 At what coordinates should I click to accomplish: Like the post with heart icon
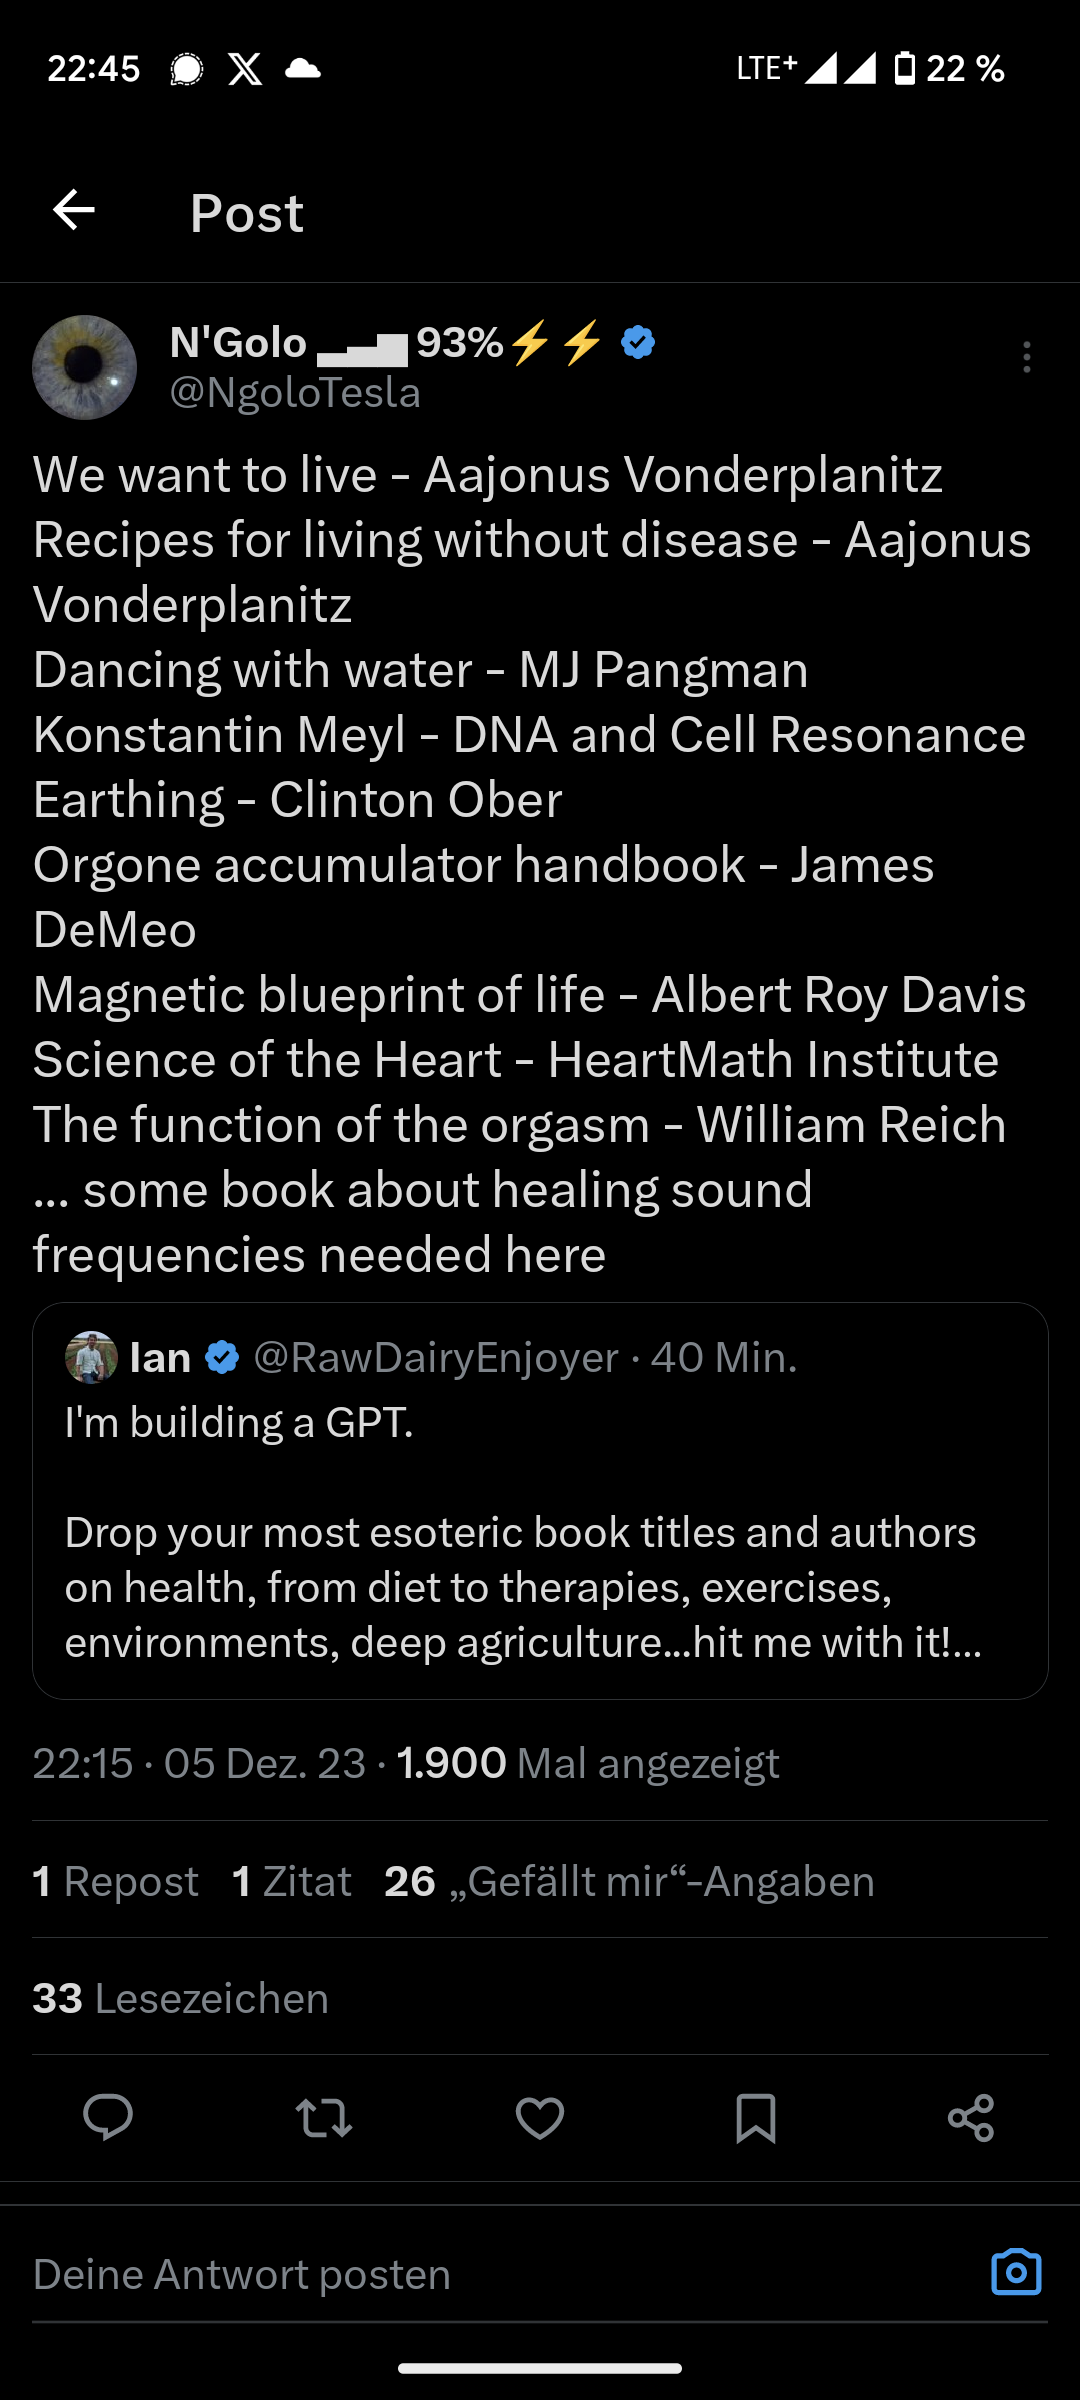pos(540,2117)
